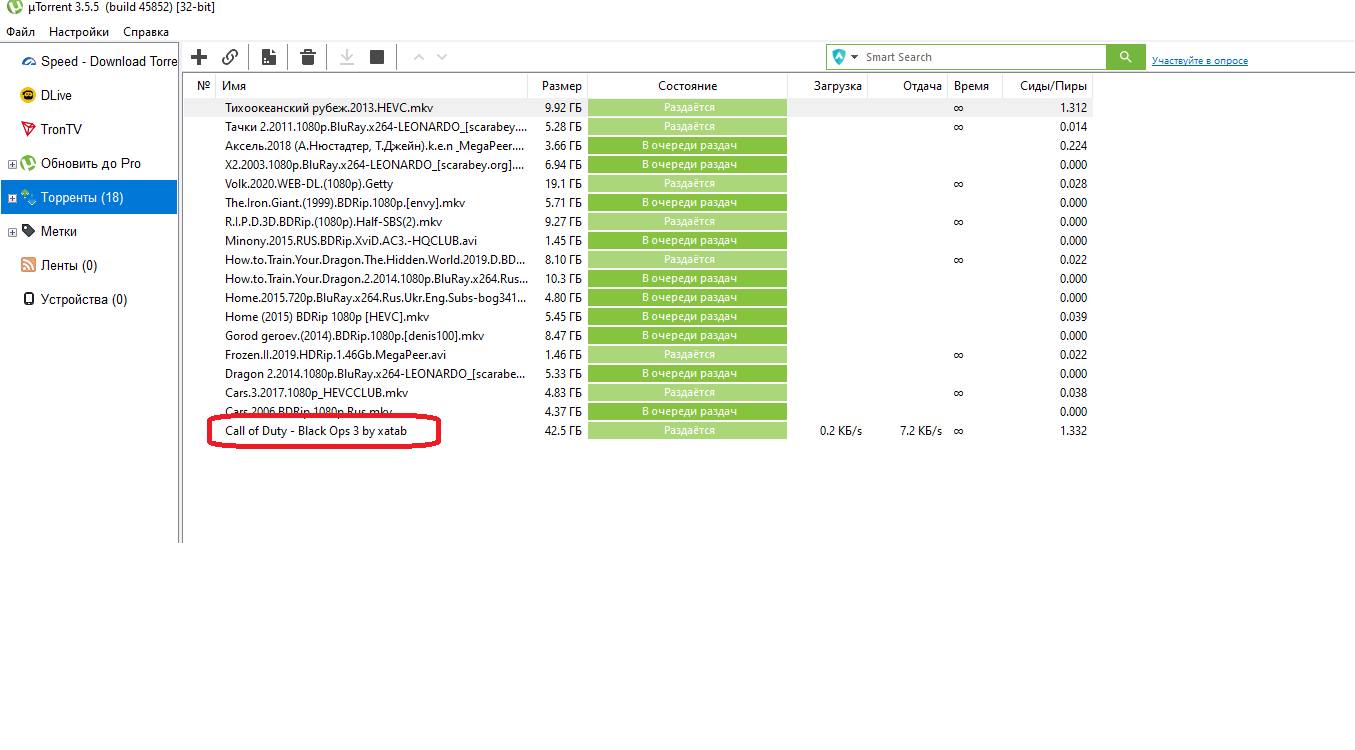Open Ленты (0) feeds item
This screenshot has height=750, width=1355.
point(59,265)
